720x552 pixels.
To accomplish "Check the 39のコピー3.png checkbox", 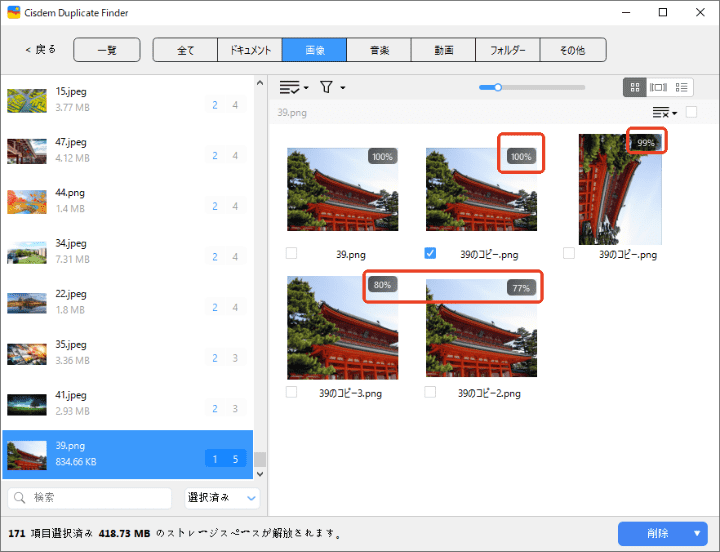I will (x=291, y=393).
